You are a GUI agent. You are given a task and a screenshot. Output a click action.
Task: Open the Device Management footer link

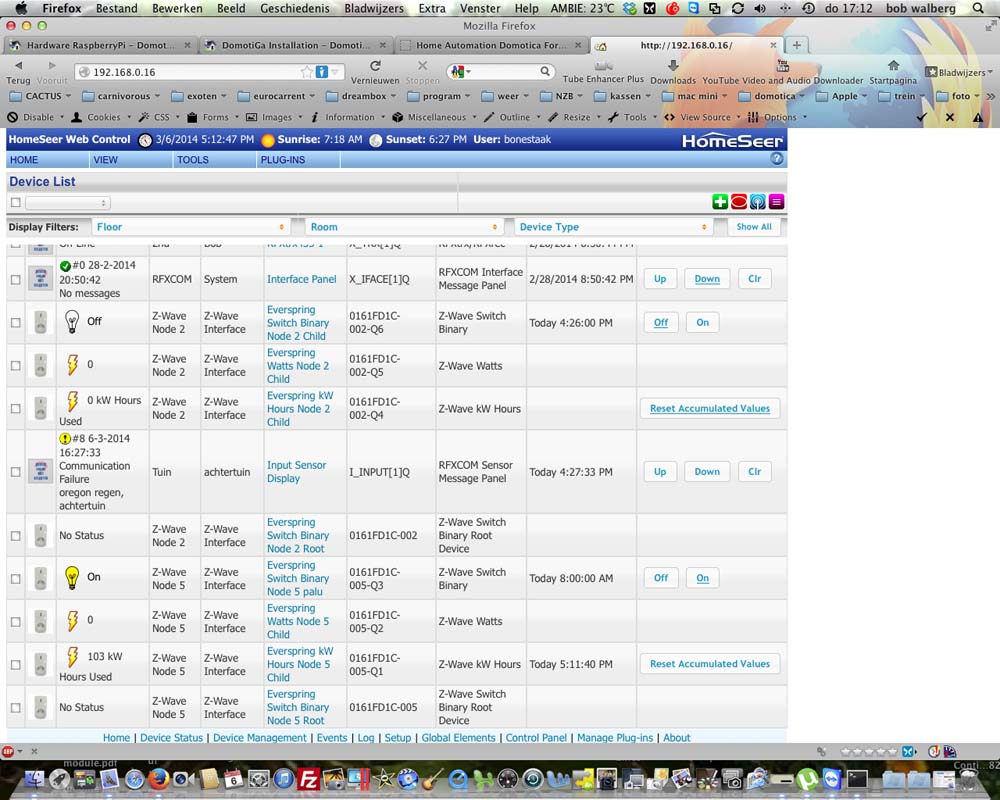pos(260,737)
